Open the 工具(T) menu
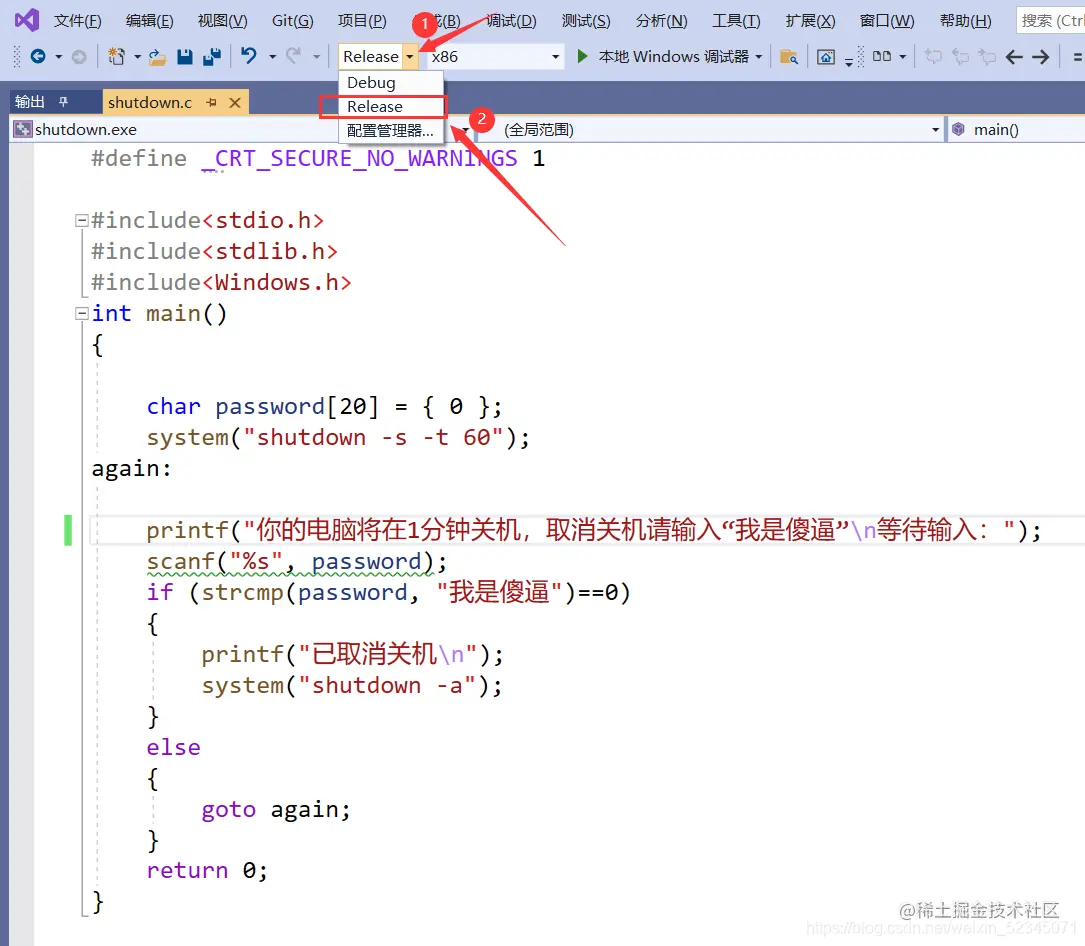 736,21
